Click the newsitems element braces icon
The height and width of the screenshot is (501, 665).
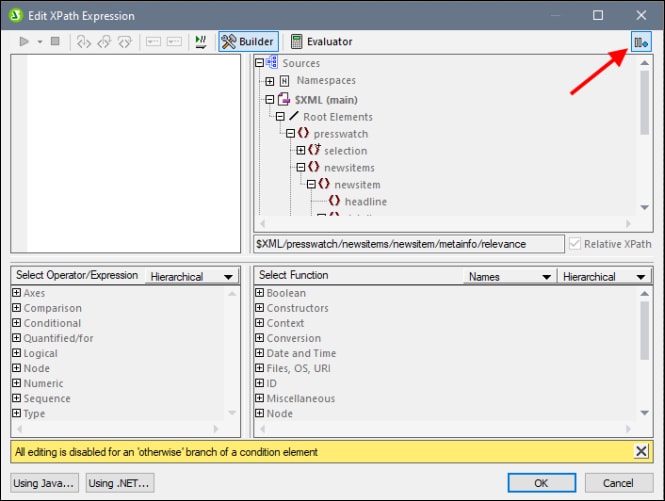click(313, 167)
